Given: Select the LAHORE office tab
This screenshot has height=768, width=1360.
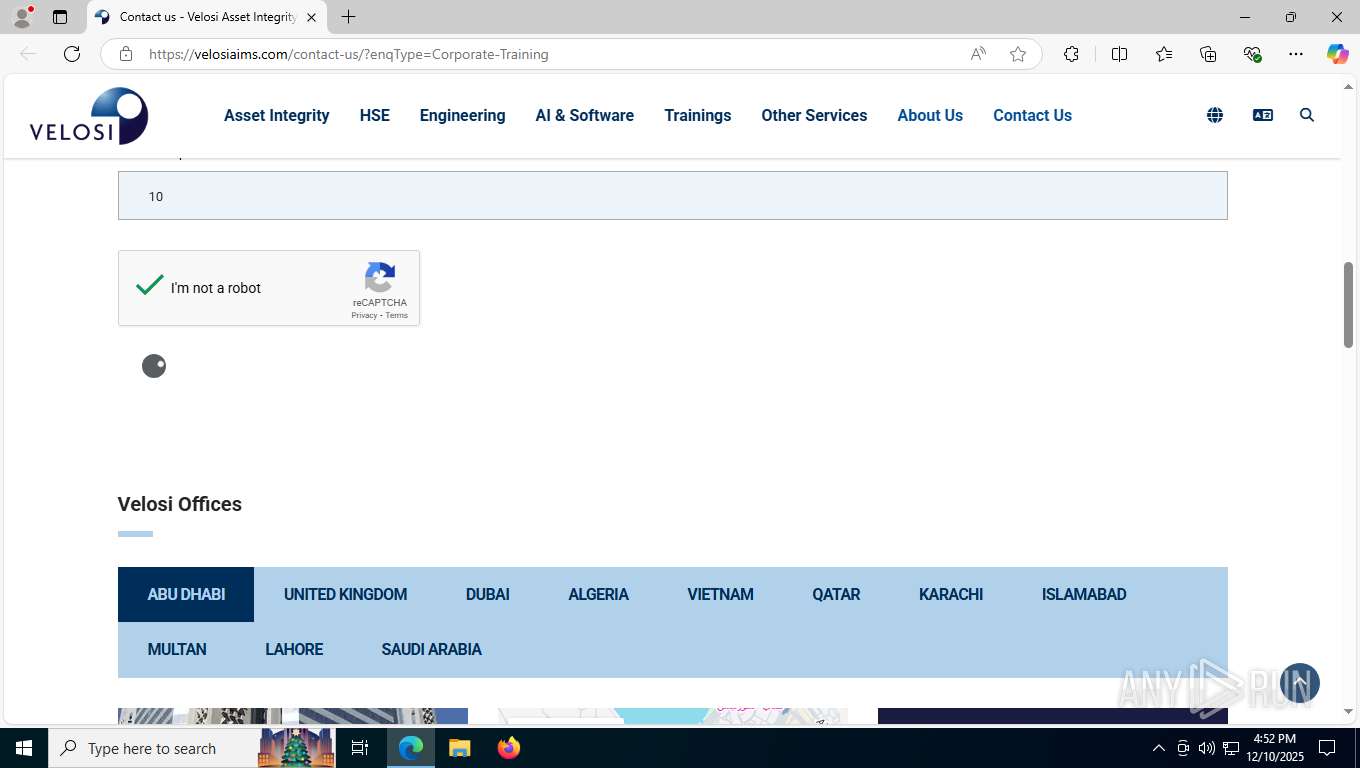Looking at the screenshot, I should (x=294, y=649).
